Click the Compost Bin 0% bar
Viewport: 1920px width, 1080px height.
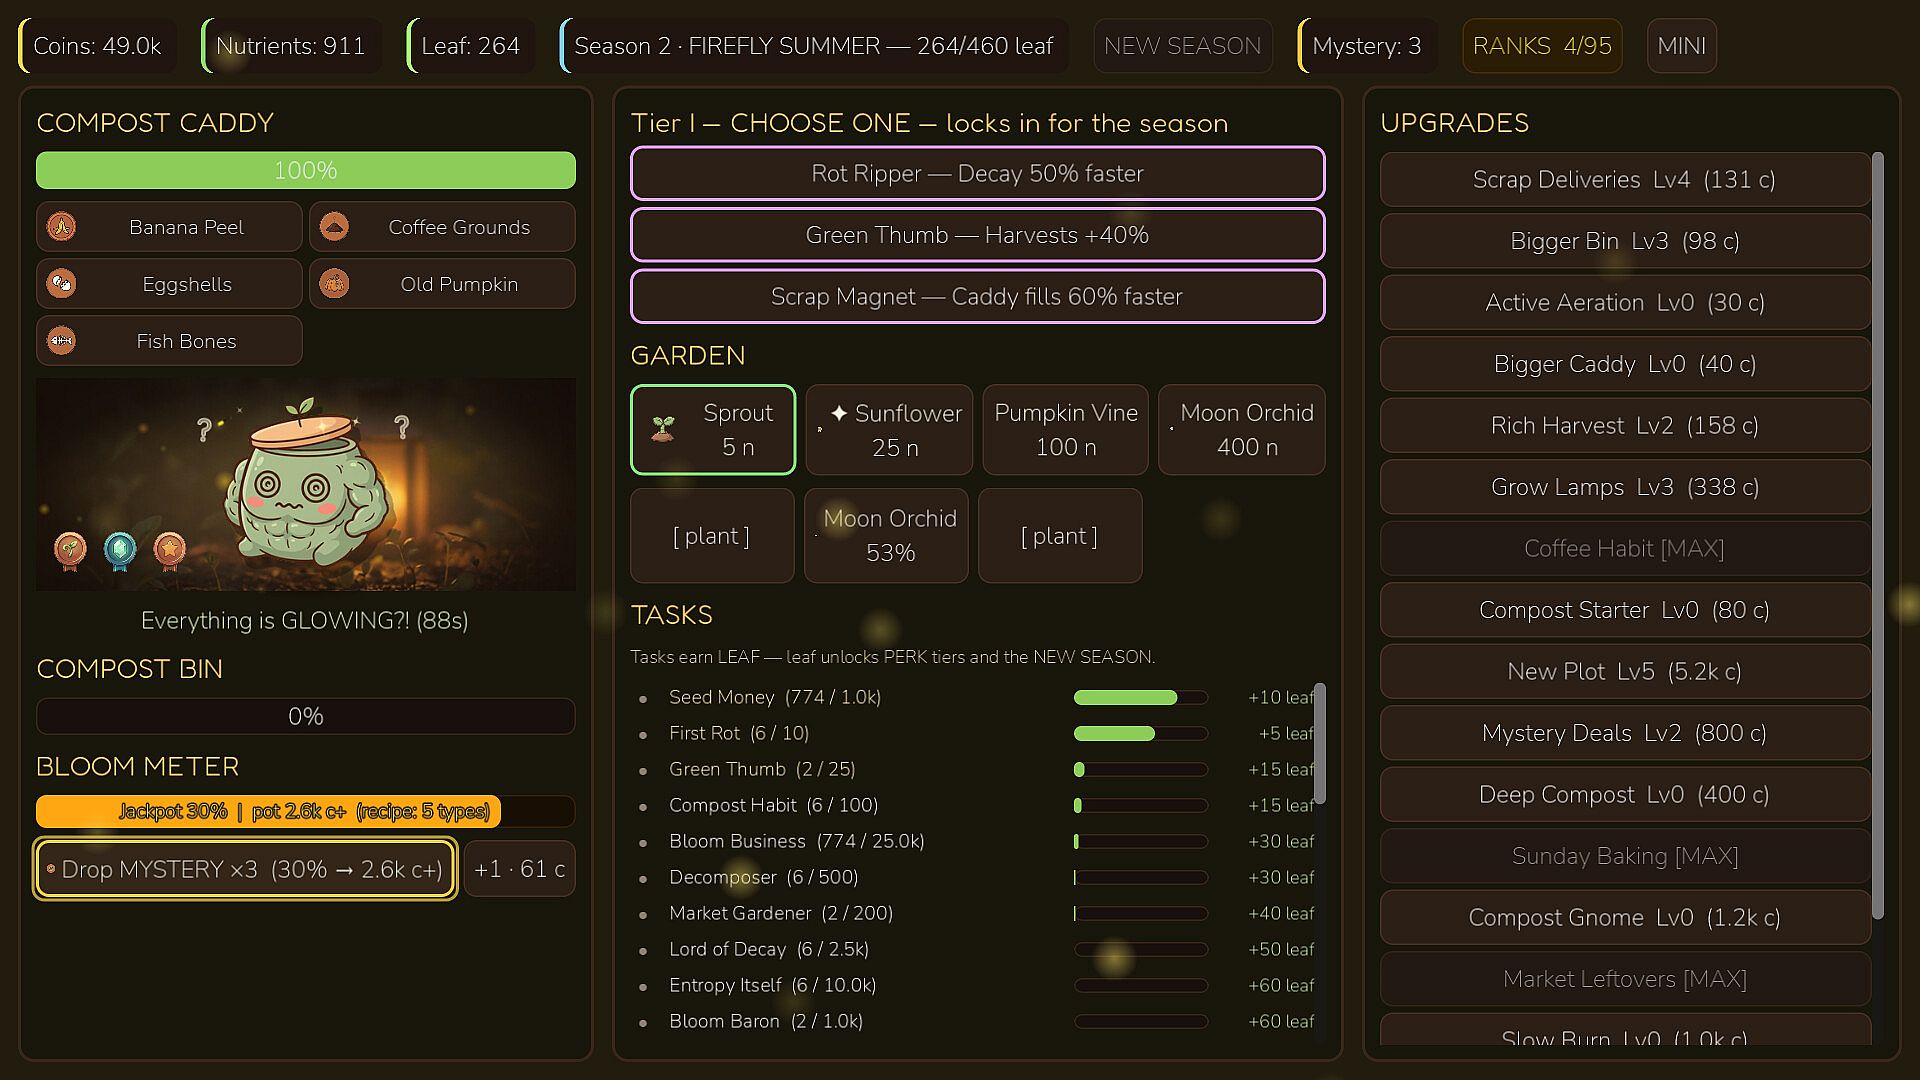(x=306, y=716)
